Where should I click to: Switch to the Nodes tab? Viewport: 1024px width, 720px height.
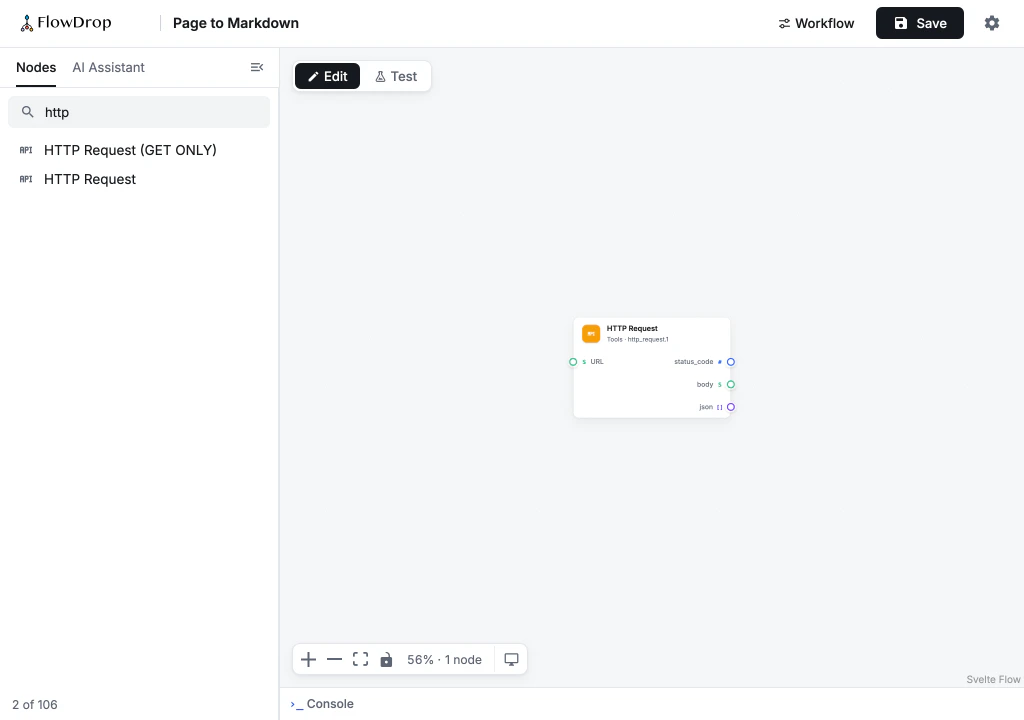[36, 67]
